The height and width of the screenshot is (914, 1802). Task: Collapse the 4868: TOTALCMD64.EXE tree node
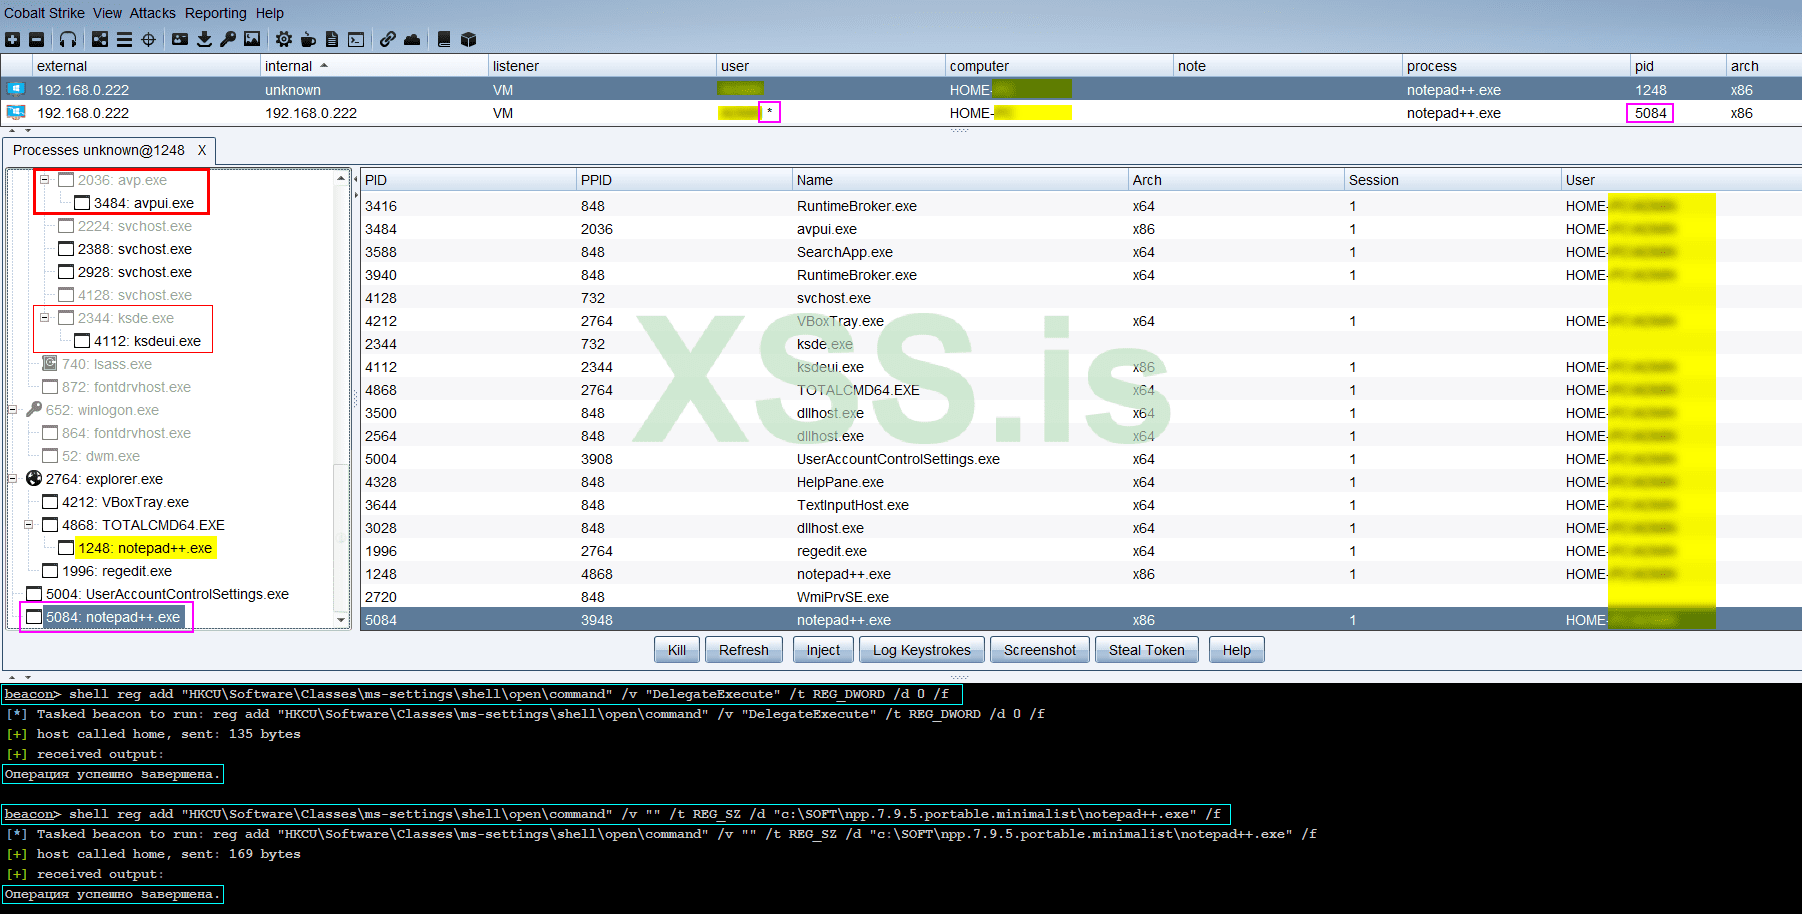pyautogui.click(x=29, y=525)
